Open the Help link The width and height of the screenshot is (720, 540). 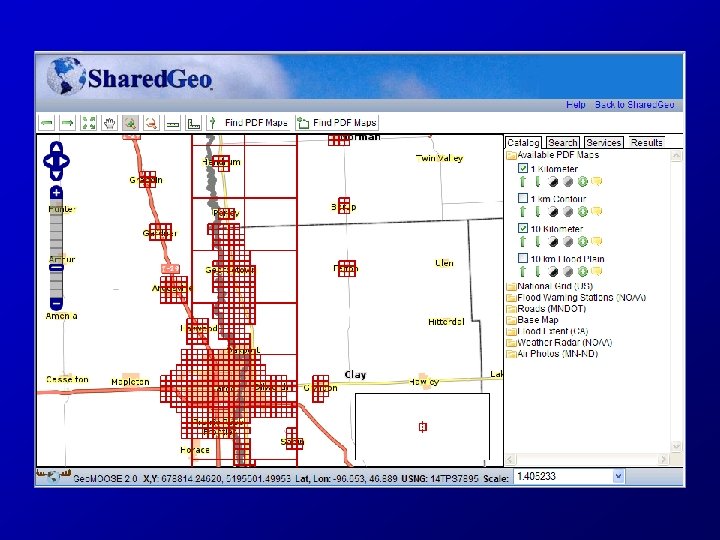pos(575,105)
